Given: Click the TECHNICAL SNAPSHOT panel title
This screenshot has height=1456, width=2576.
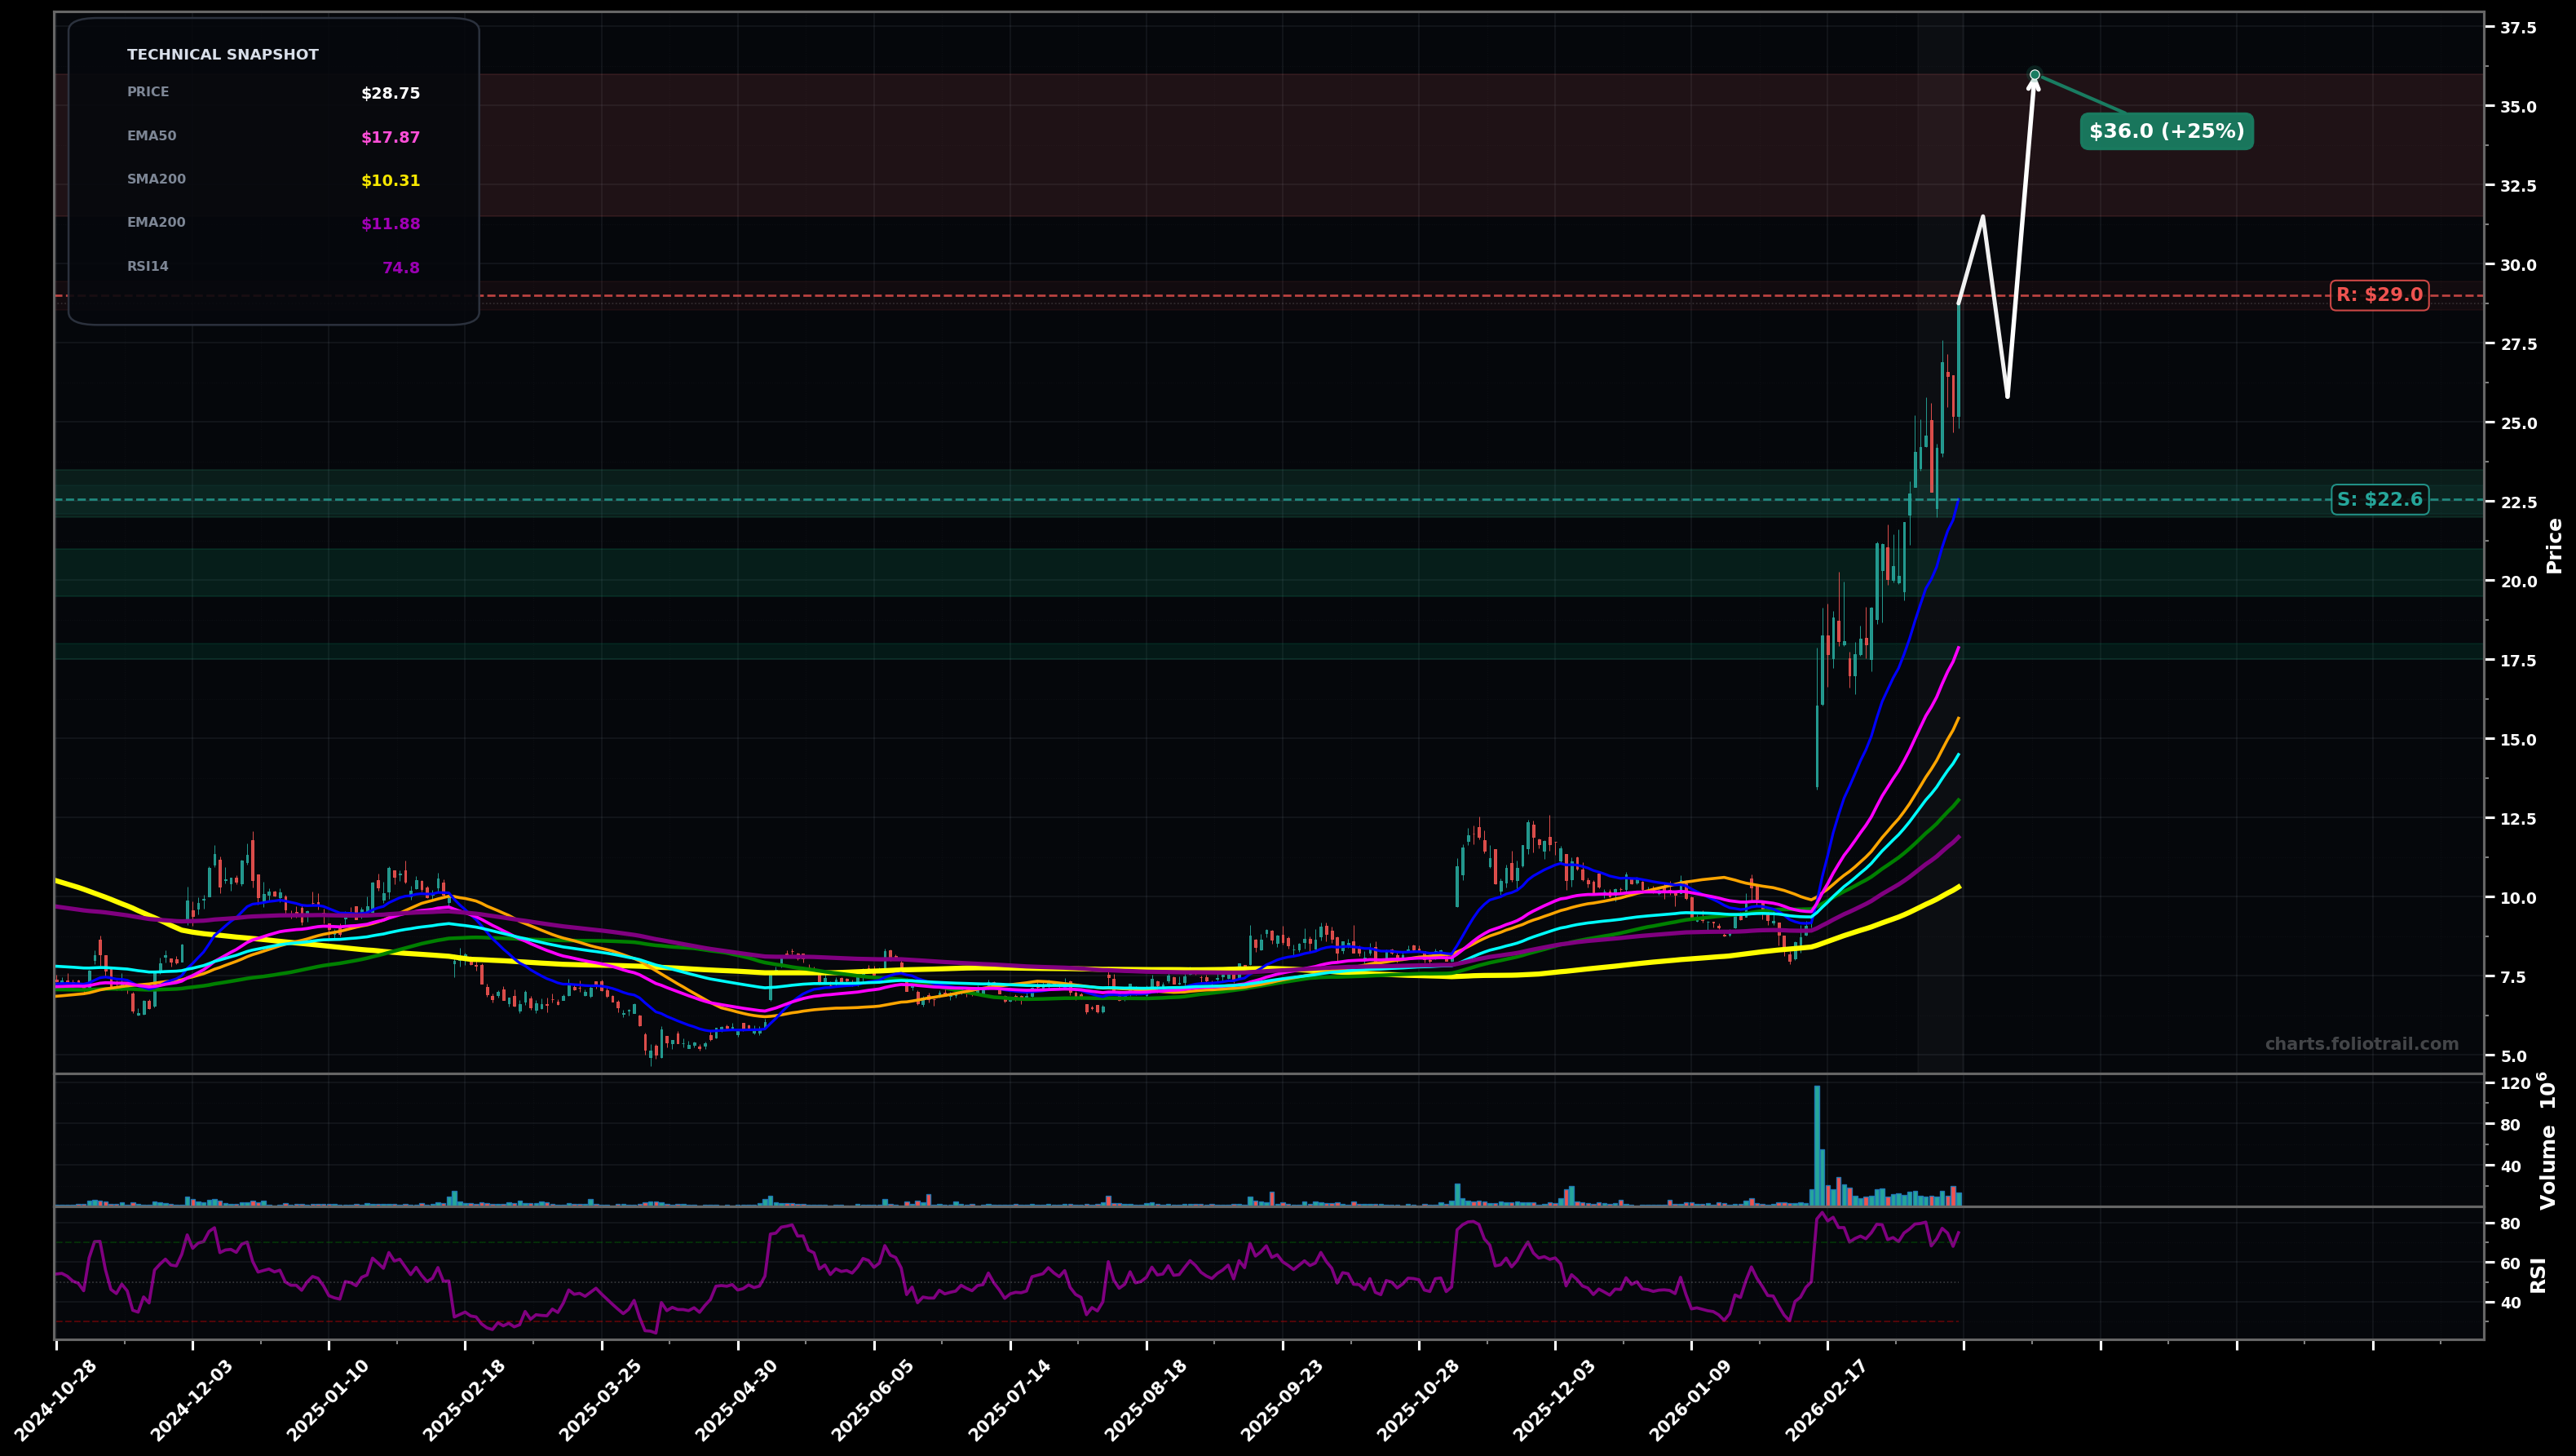Looking at the screenshot, I should (x=222, y=54).
